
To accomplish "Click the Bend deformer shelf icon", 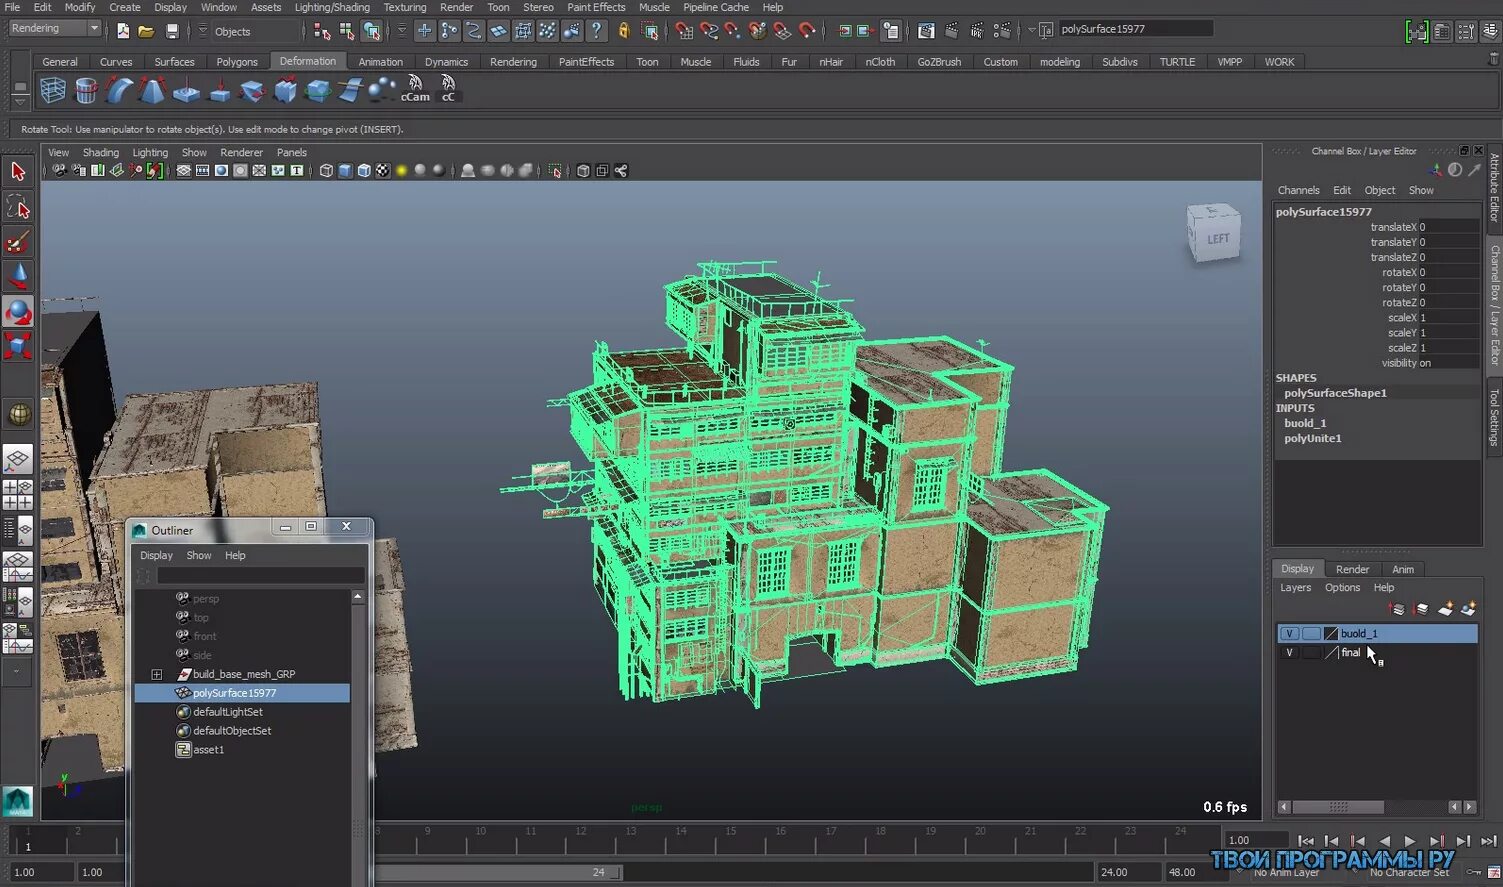I will tap(119, 90).
